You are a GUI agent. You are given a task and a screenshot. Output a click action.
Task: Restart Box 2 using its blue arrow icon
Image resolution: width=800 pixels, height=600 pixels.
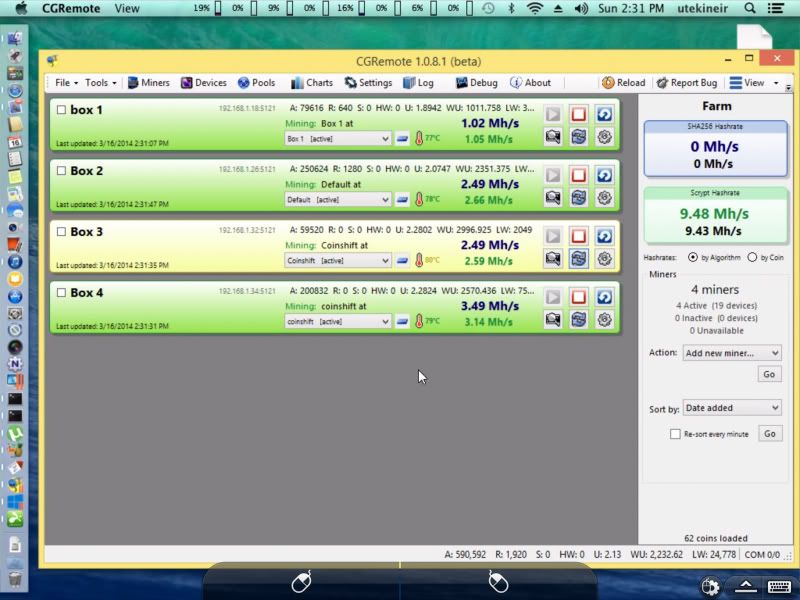pyautogui.click(x=604, y=175)
